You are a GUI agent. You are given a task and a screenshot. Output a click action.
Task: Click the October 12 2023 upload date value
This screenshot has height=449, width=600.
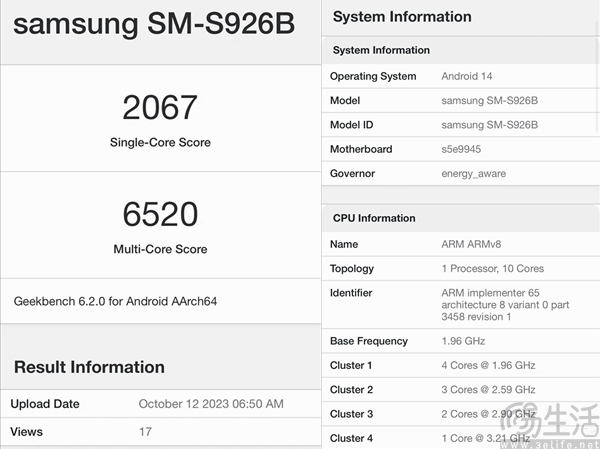pyautogui.click(x=211, y=404)
